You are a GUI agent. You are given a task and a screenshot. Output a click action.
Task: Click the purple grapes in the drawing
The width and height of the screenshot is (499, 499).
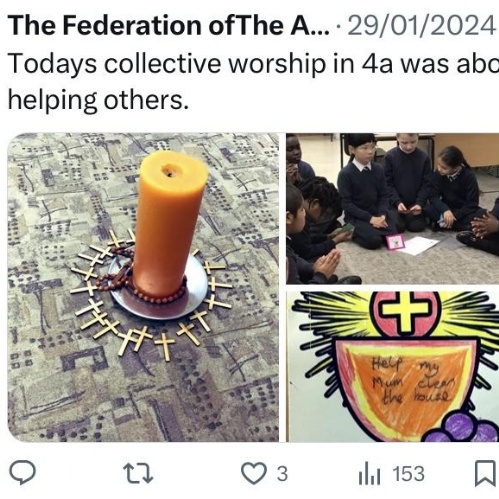click(463, 428)
